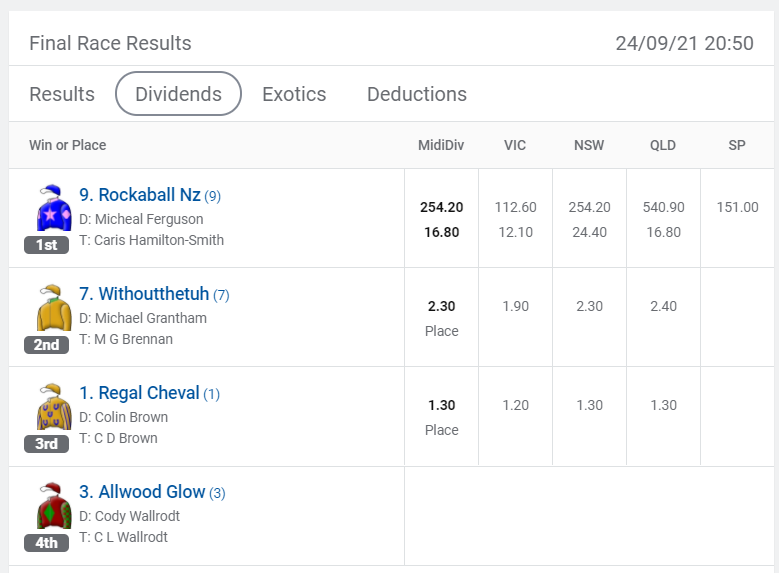Select the Dividends tab

178,94
